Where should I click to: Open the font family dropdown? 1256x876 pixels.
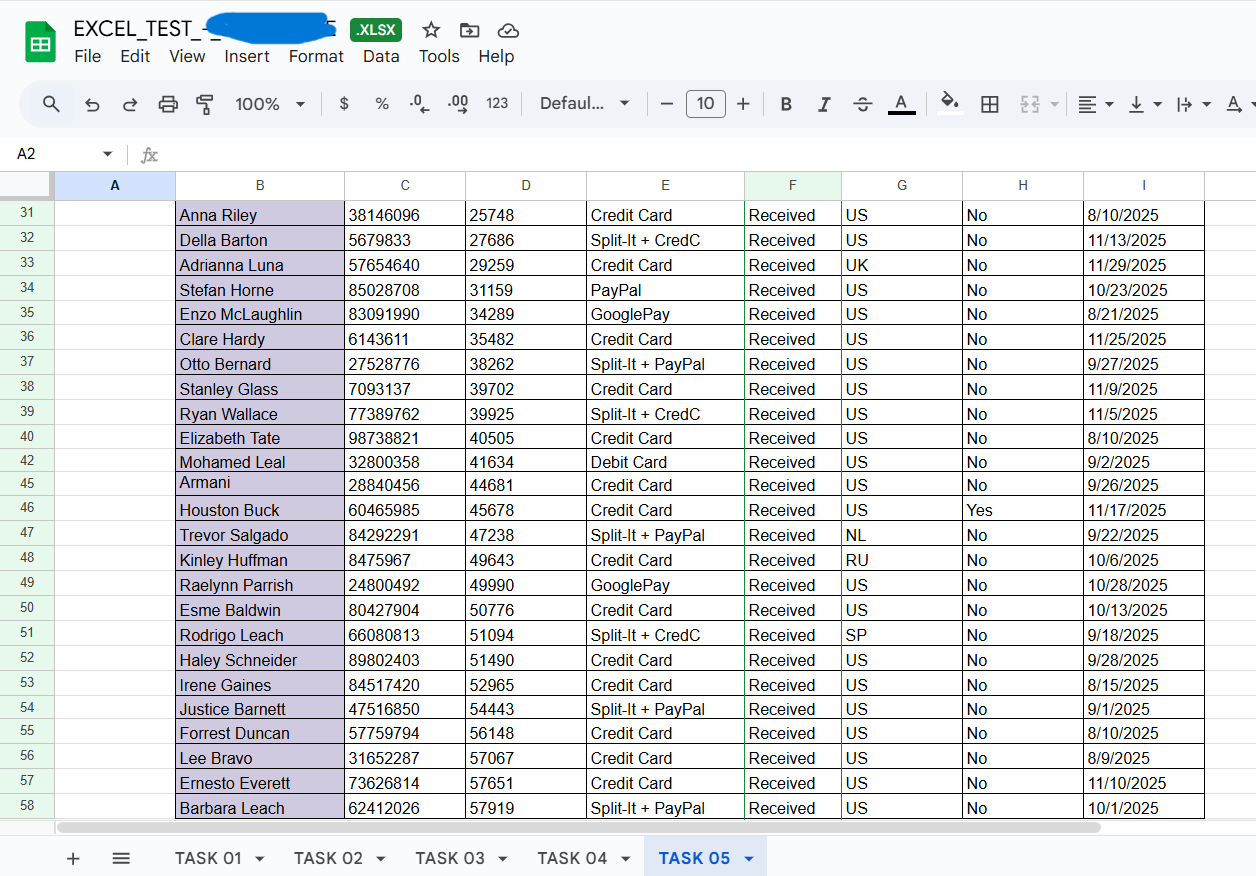pyautogui.click(x=585, y=104)
